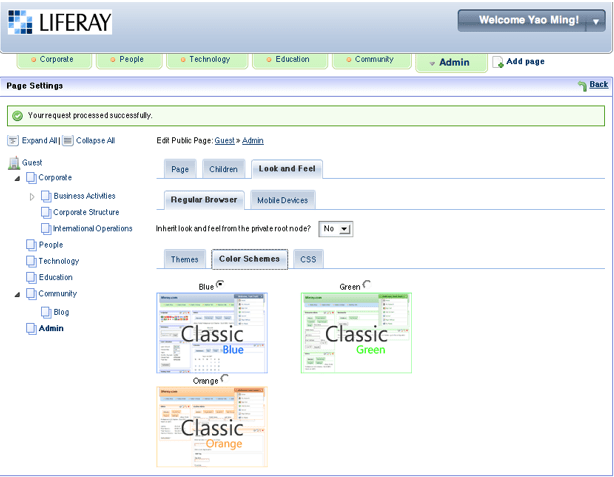This screenshot has width=614, height=477.
Task: Click the International Operations page icon
Action: click(46, 229)
